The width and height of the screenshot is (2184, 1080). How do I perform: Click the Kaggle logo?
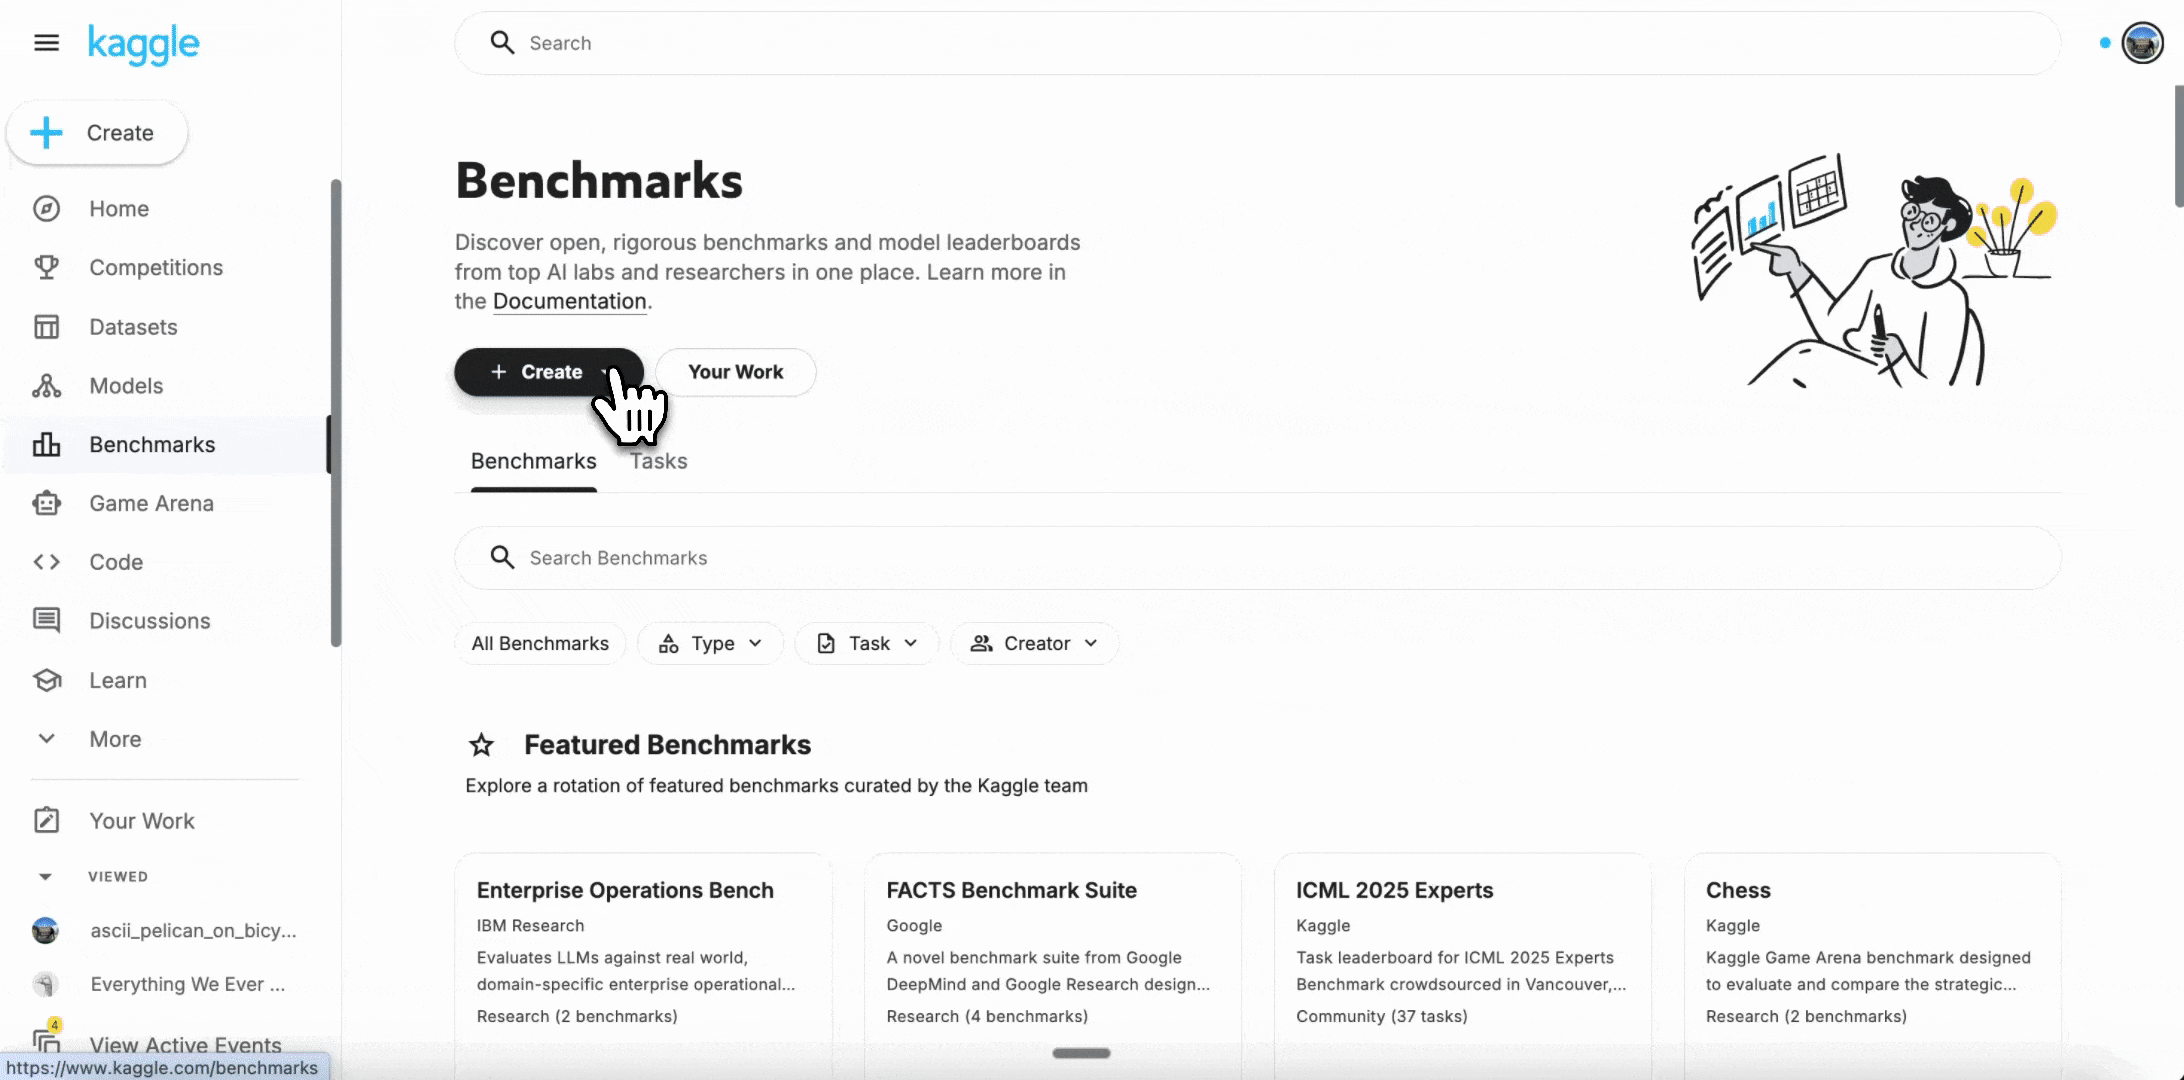143,43
